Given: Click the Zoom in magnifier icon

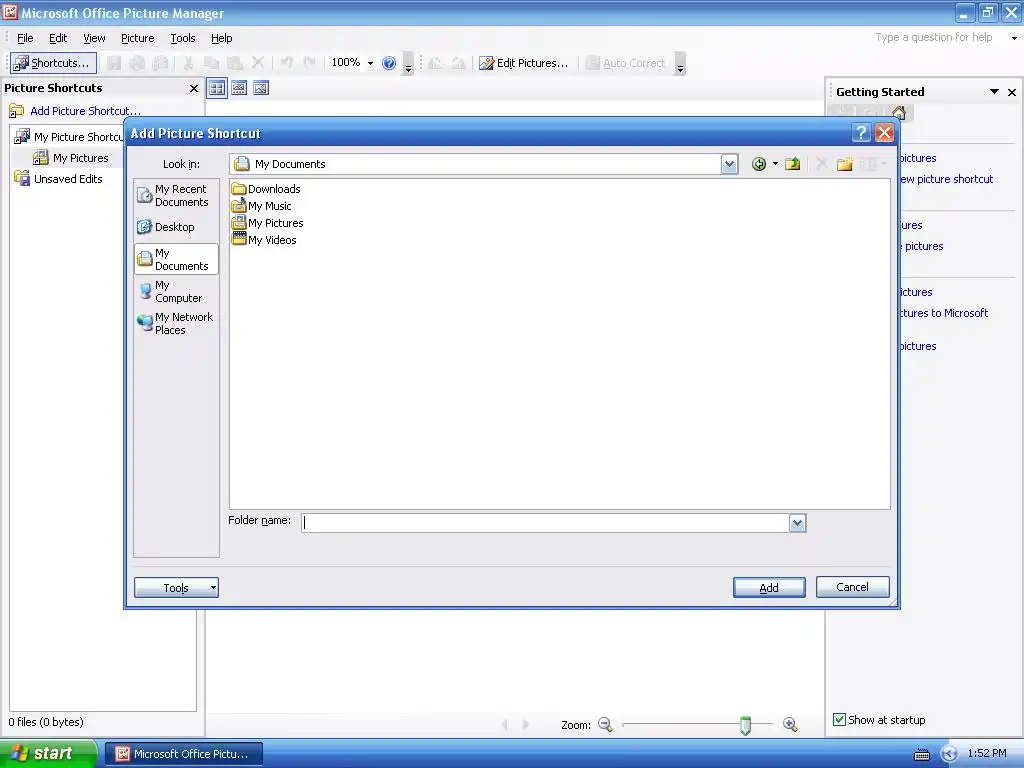Looking at the screenshot, I should click(x=790, y=724).
